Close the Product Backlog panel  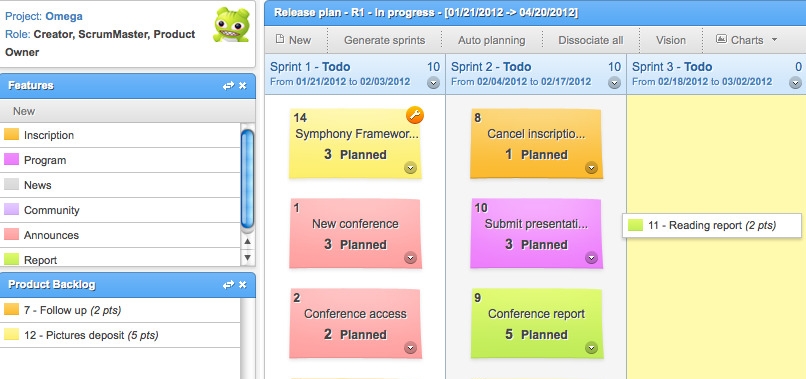point(243,285)
